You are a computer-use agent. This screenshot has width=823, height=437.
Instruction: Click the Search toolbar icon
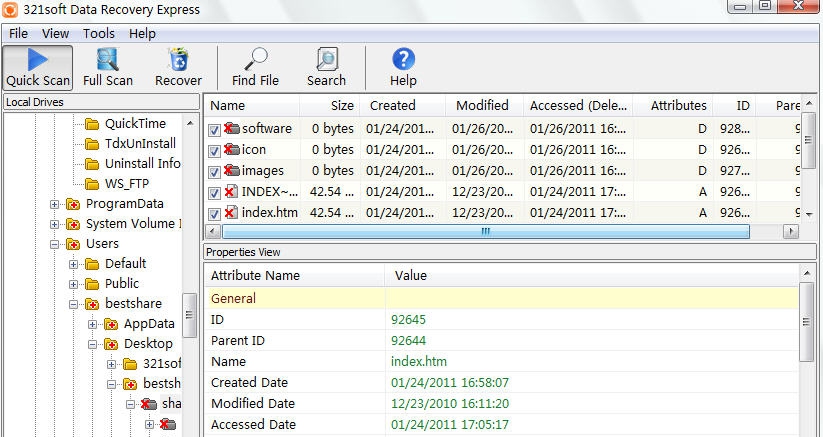[x=326, y=60]
